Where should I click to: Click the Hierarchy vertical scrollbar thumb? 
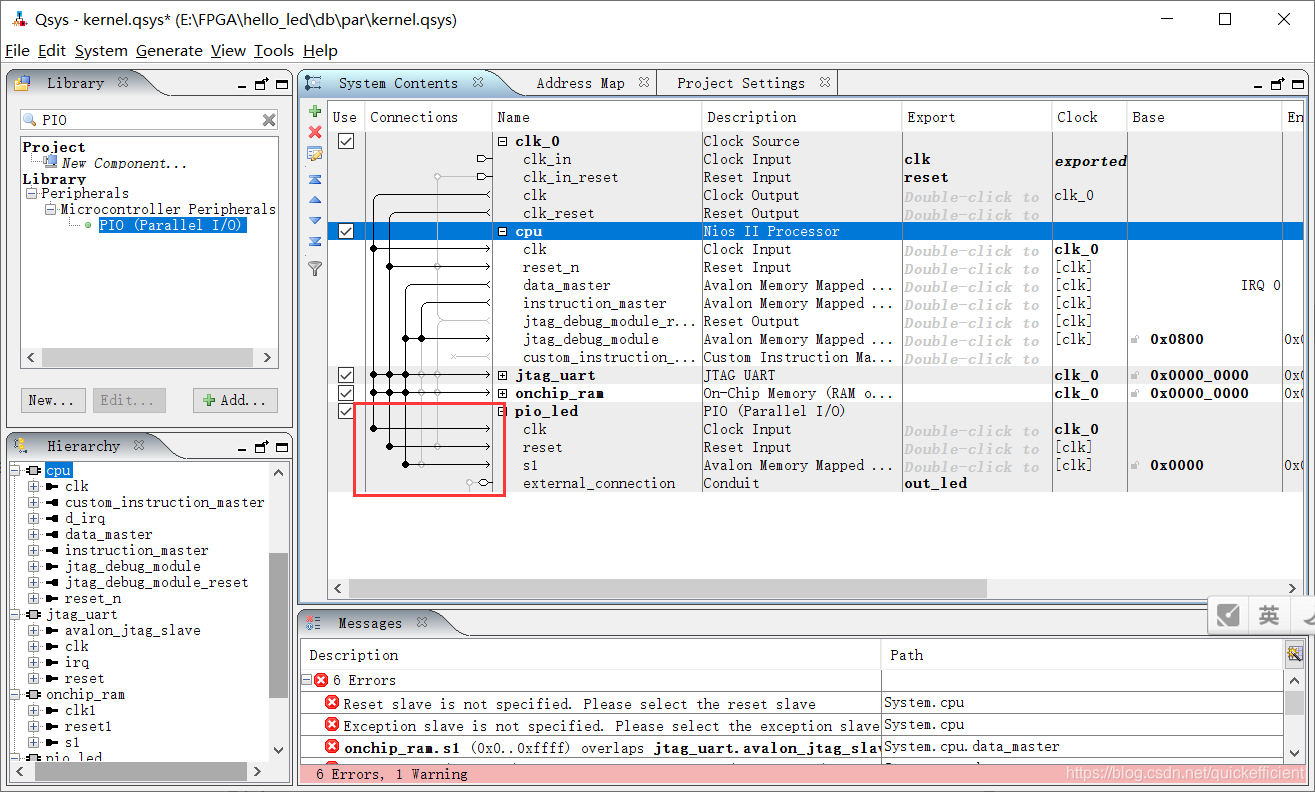pyautogui.click(x=279, y=624)
